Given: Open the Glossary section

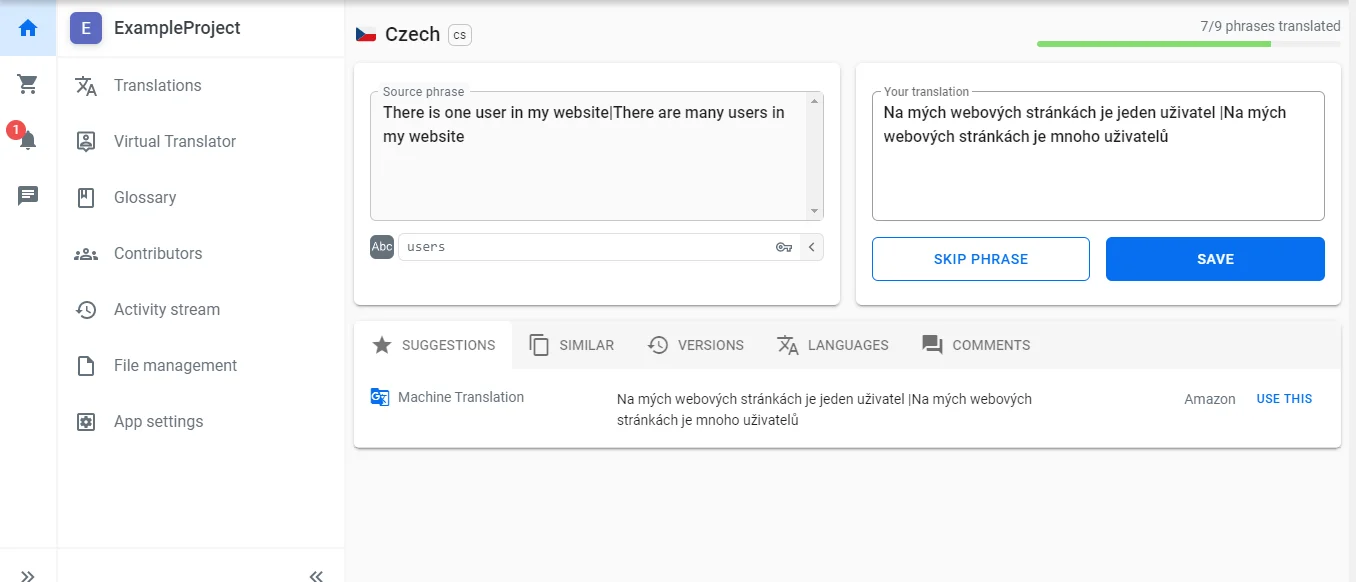Looking at the screenshot, I should (145, 197).
